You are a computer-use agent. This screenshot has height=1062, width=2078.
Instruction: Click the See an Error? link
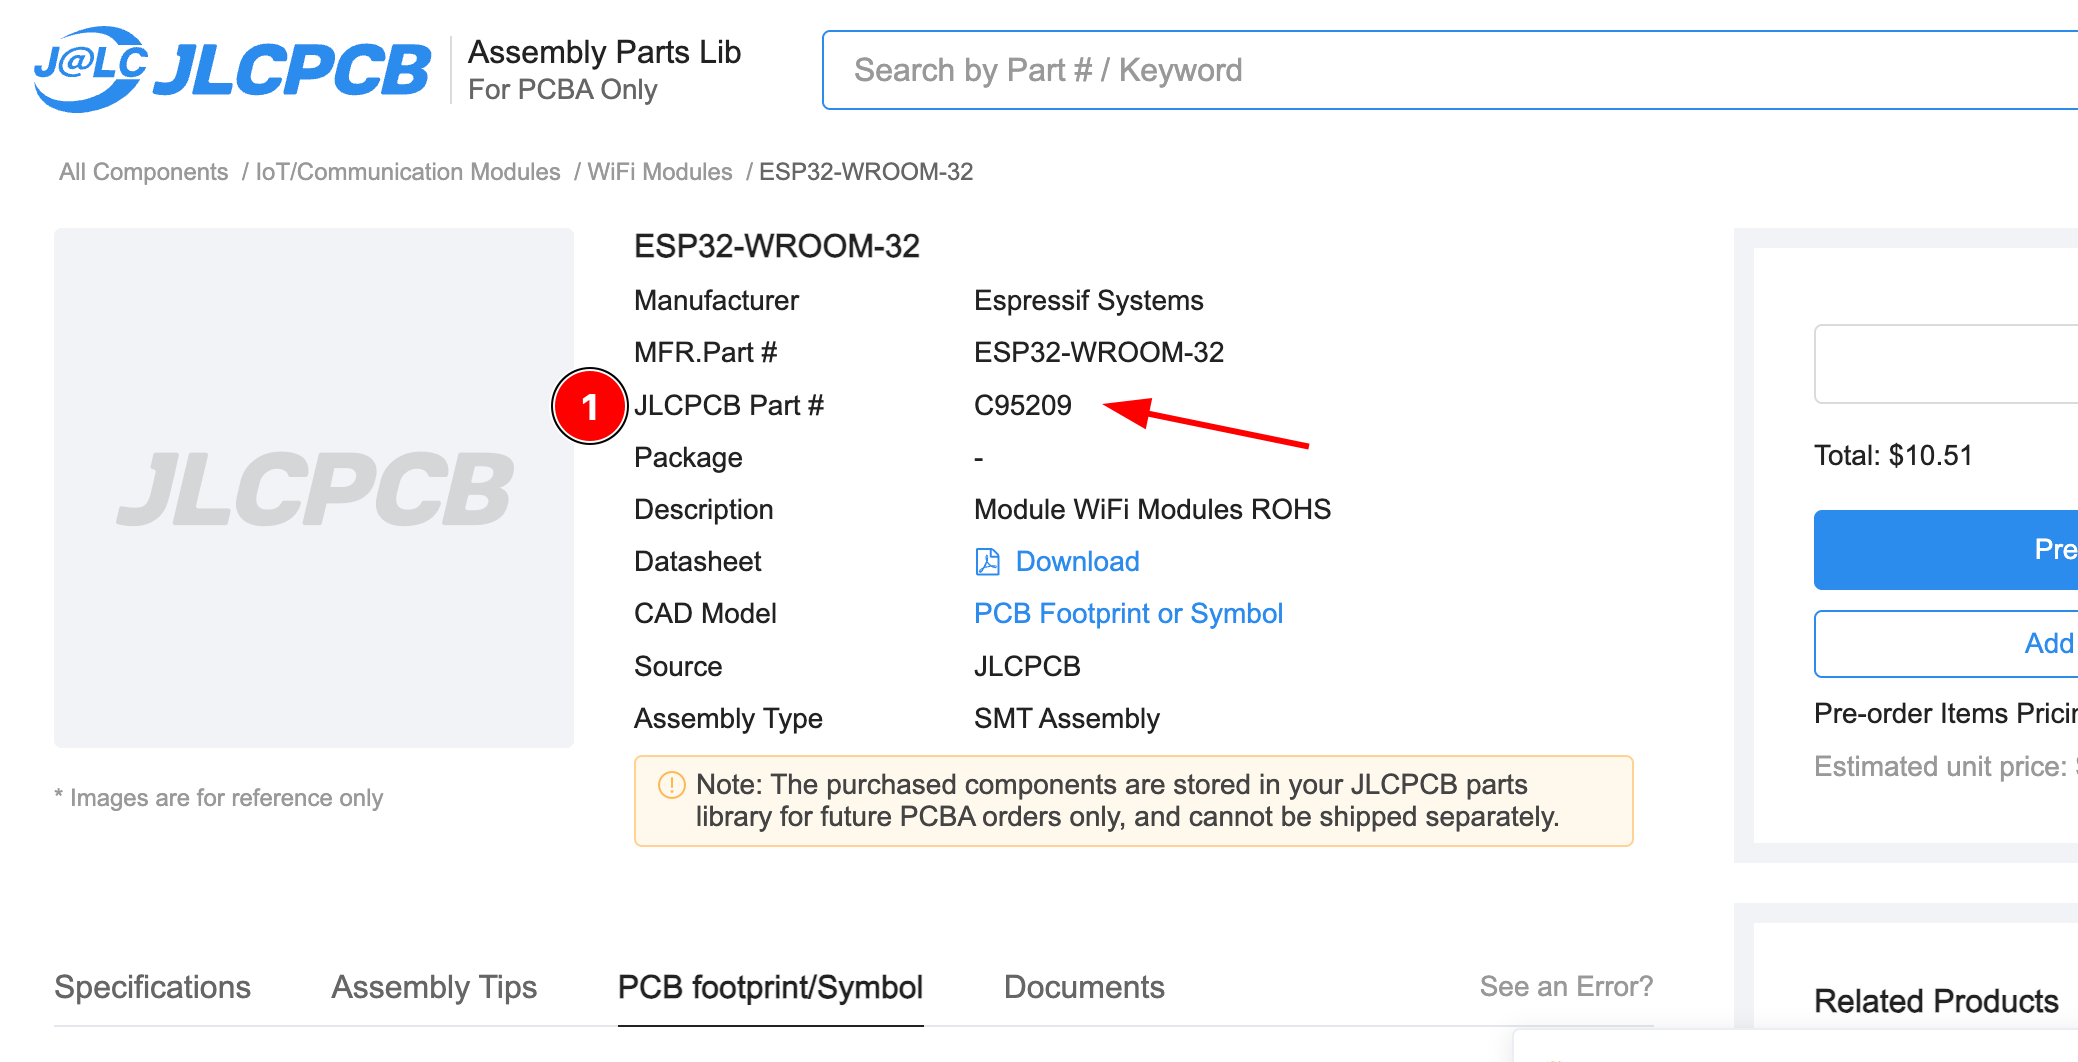(x=1566, y=987)
